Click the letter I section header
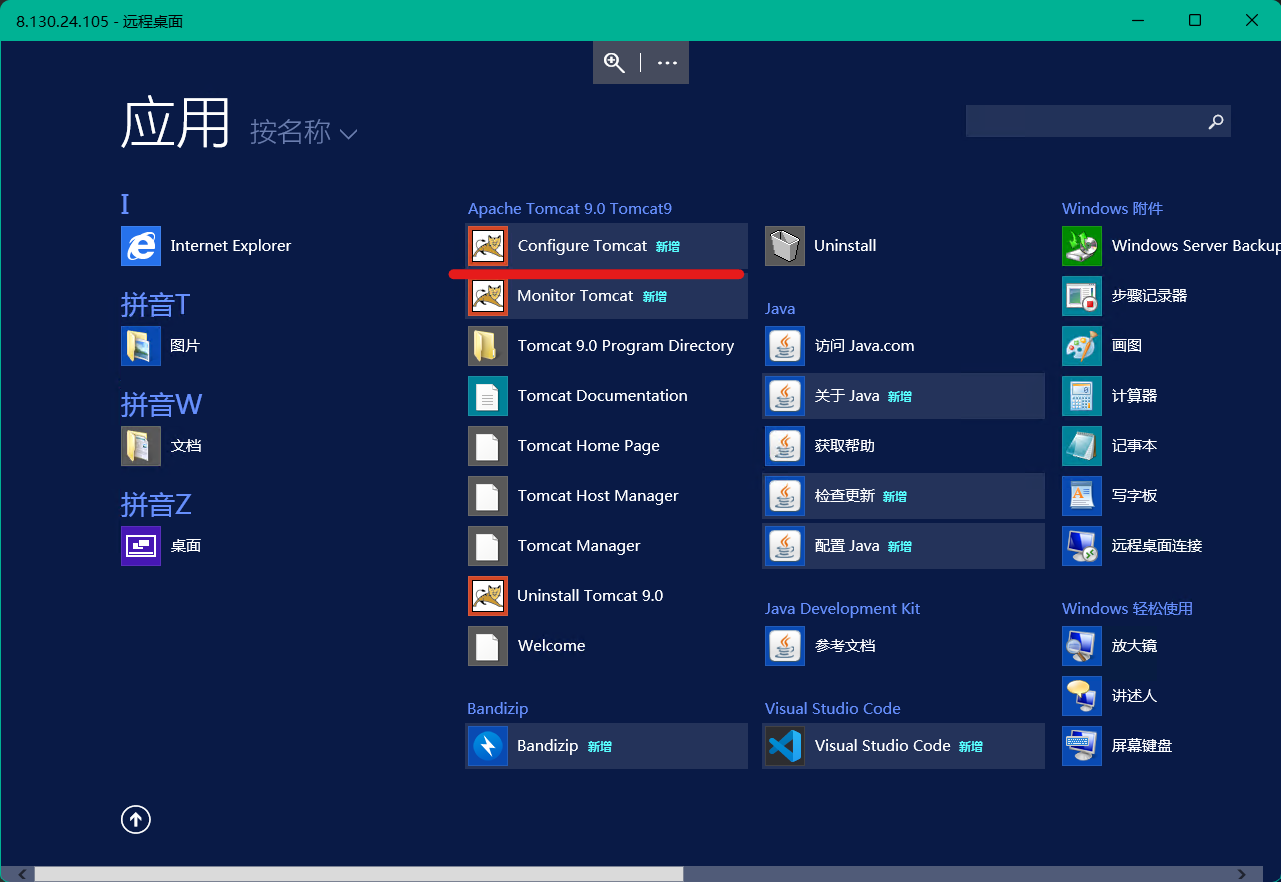Viewport: 1281px width, 882px height. (125, 204)
